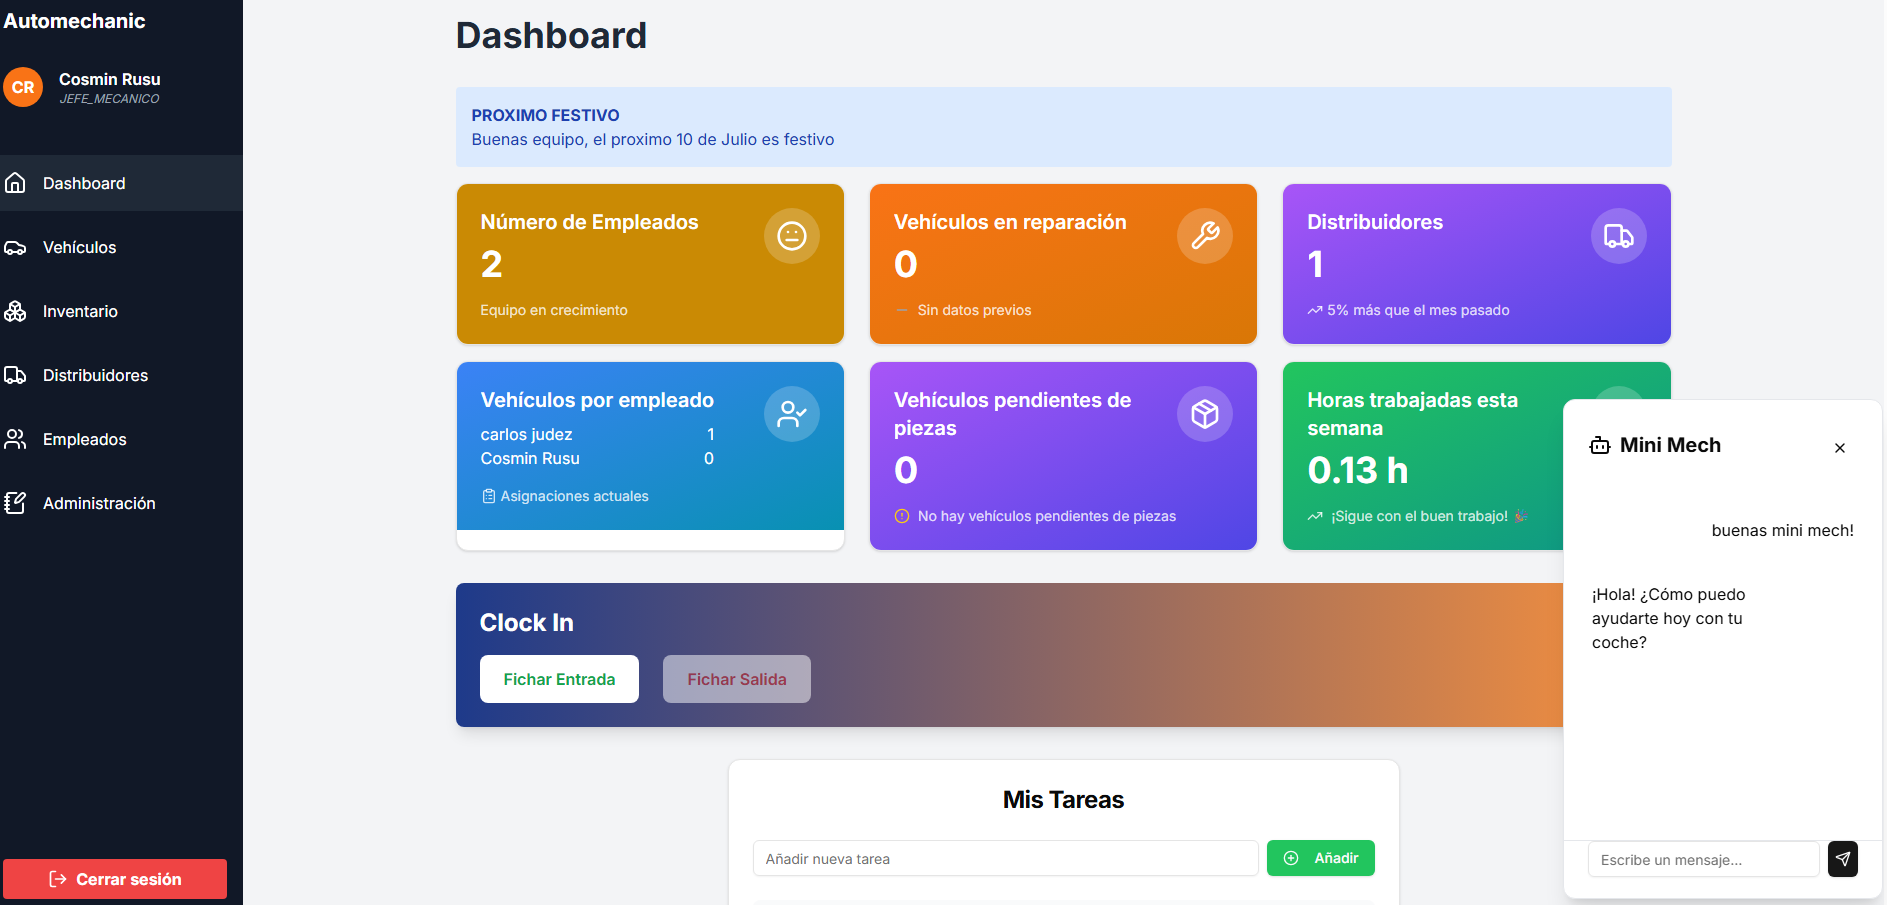Focus the Añadir nueva tarea input field
Image resolution: width=1887 pixels, height=905 pixels.
[1004, 859]
